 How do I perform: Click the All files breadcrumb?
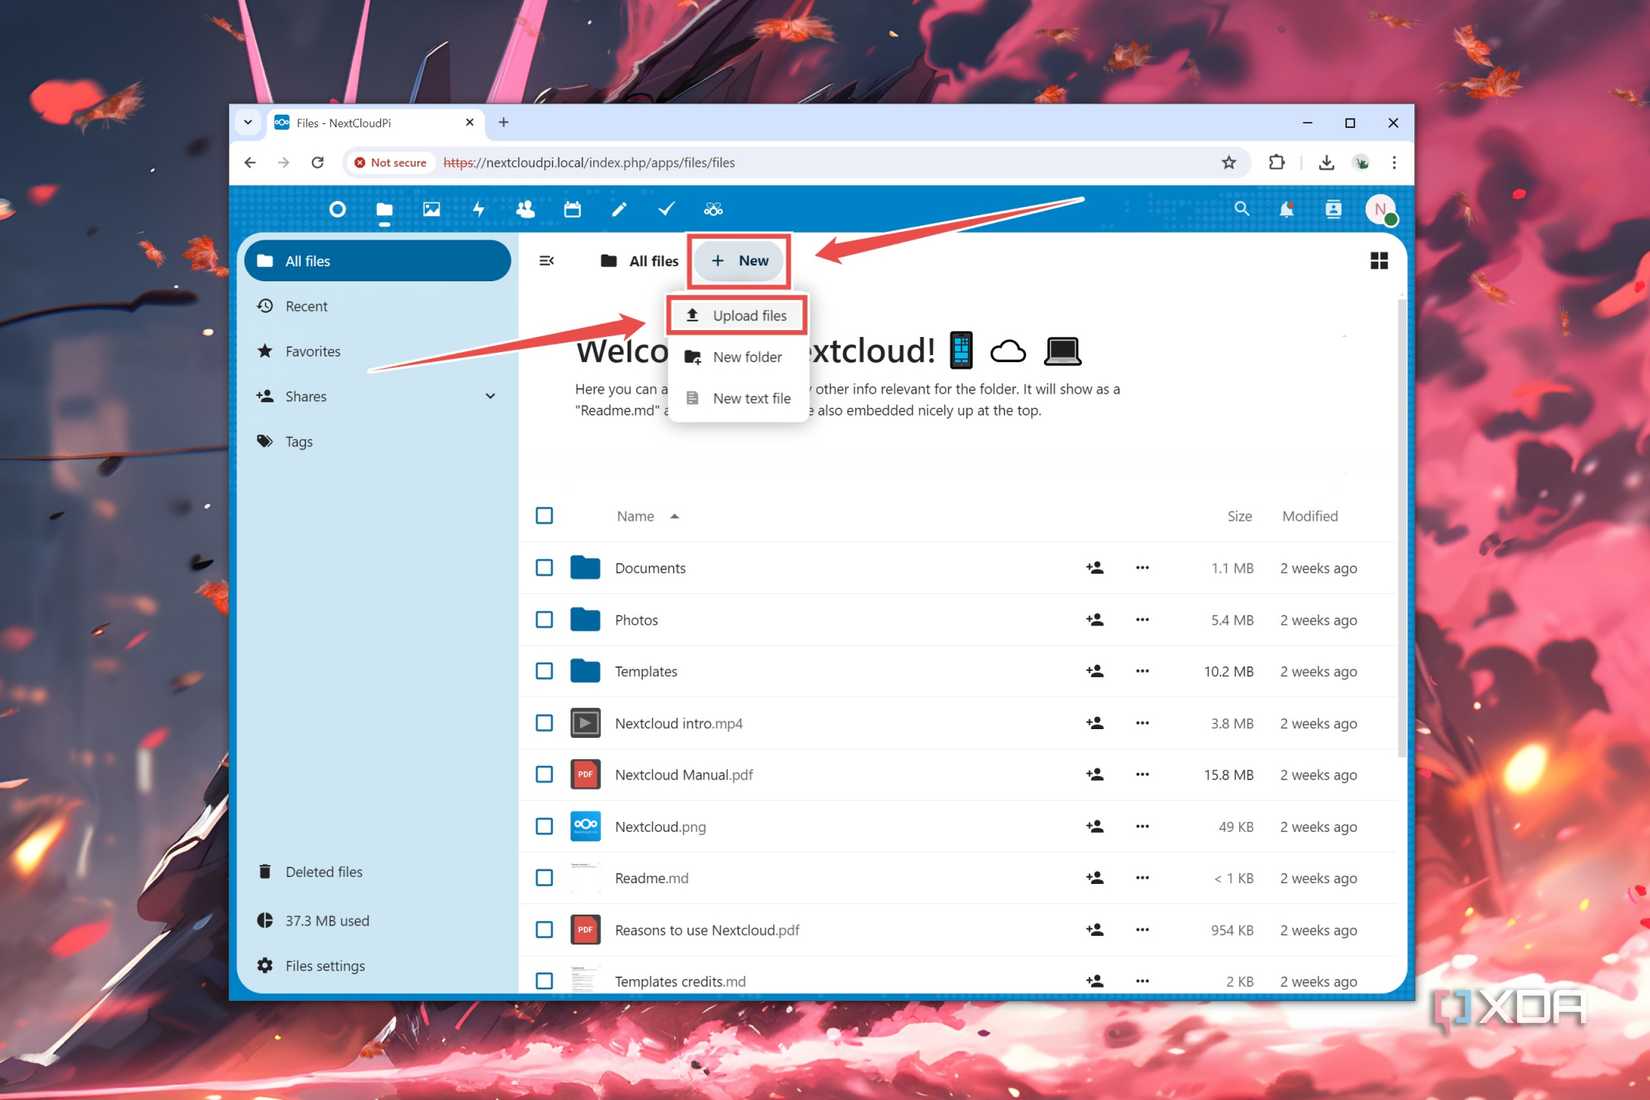(x=640, y=261)
